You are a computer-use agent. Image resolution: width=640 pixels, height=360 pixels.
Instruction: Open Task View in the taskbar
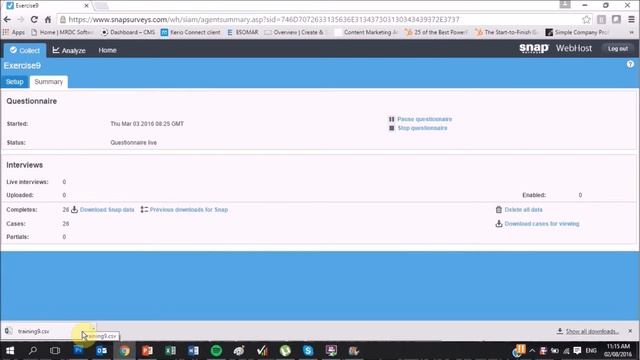tap(55, 351)
